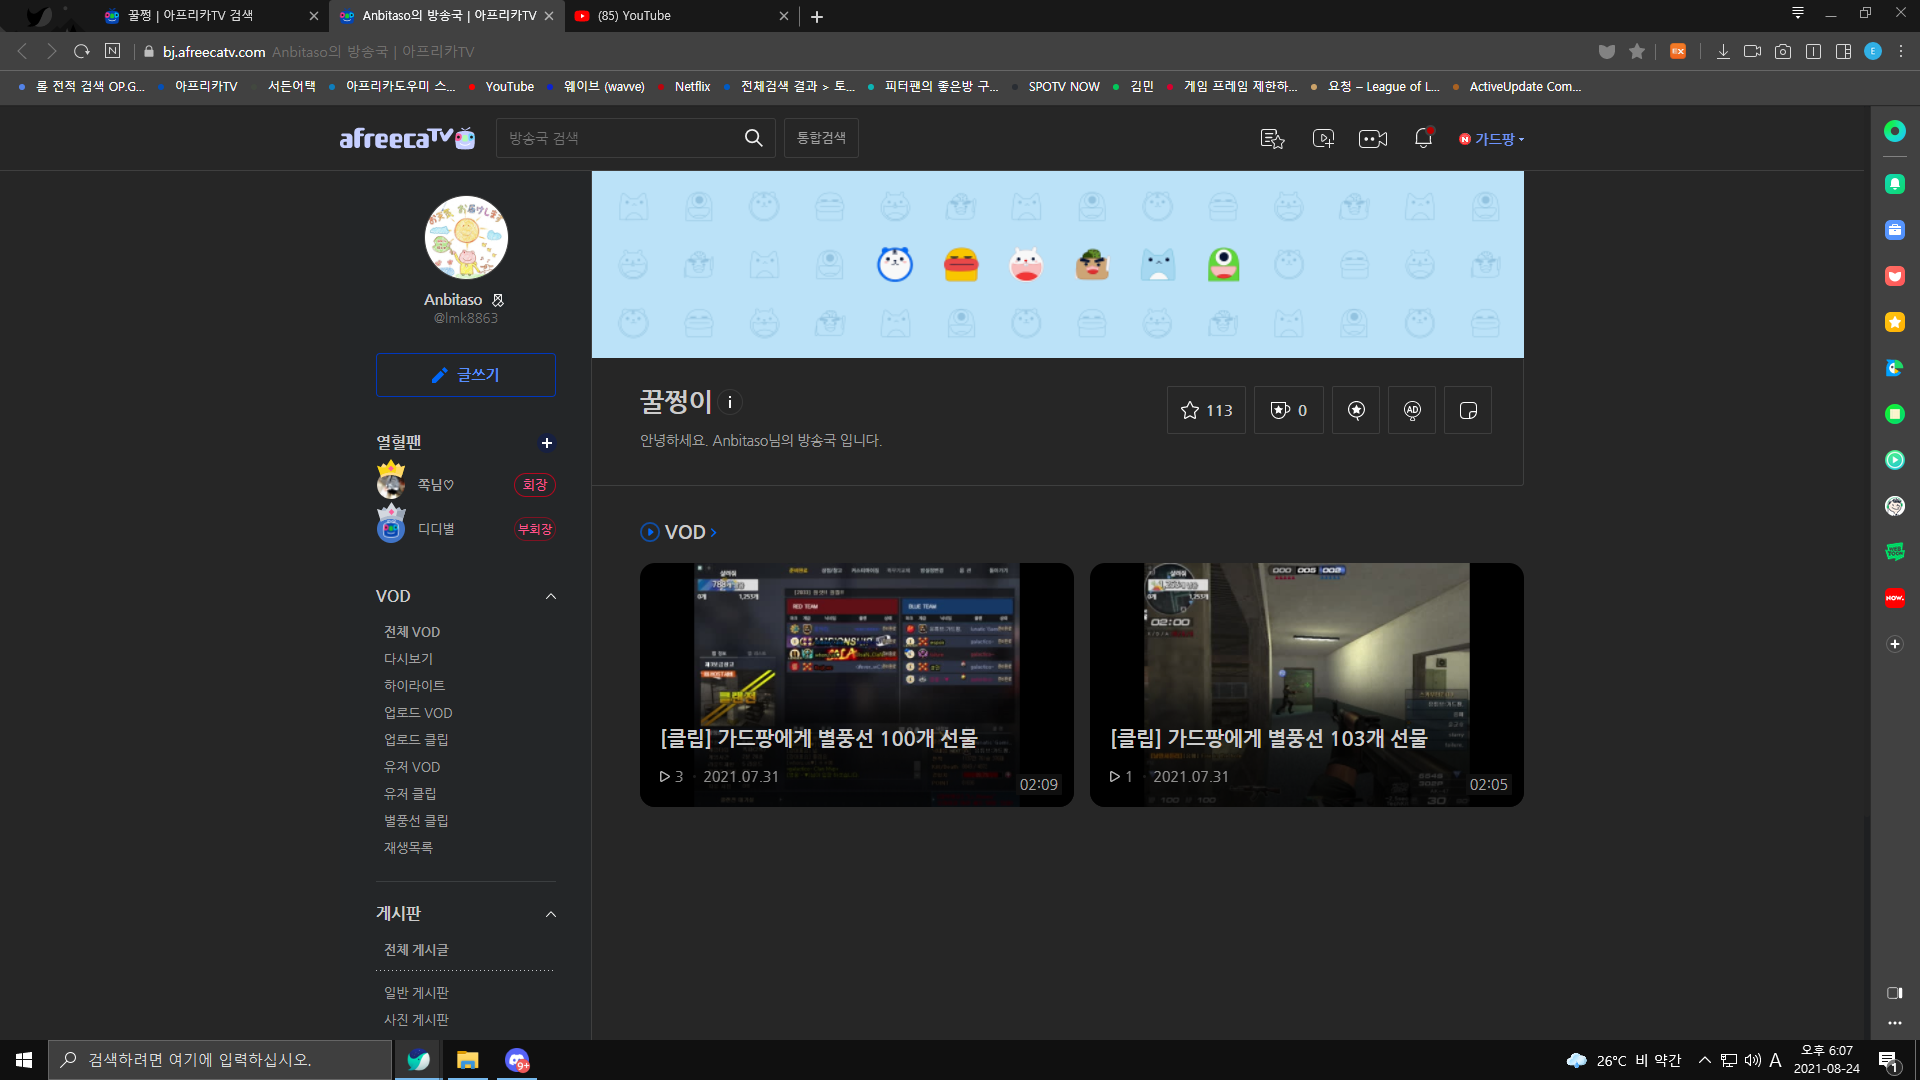1920x1080 pixels.
Task: Toggle browser bookmark star in address bar
Action: [1637, 51]
